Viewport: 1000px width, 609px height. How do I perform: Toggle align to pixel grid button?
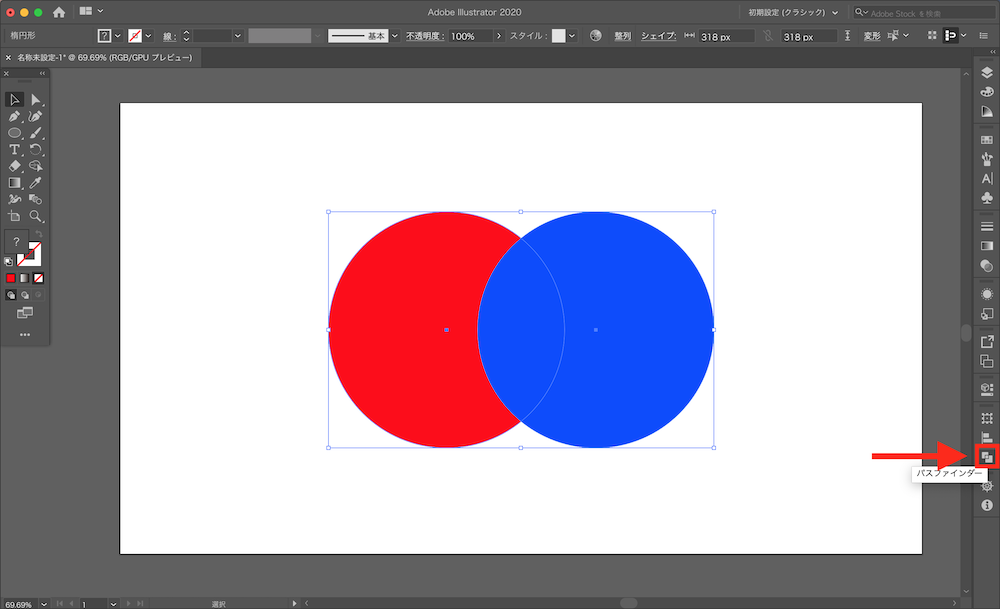[x=932, y=36]
